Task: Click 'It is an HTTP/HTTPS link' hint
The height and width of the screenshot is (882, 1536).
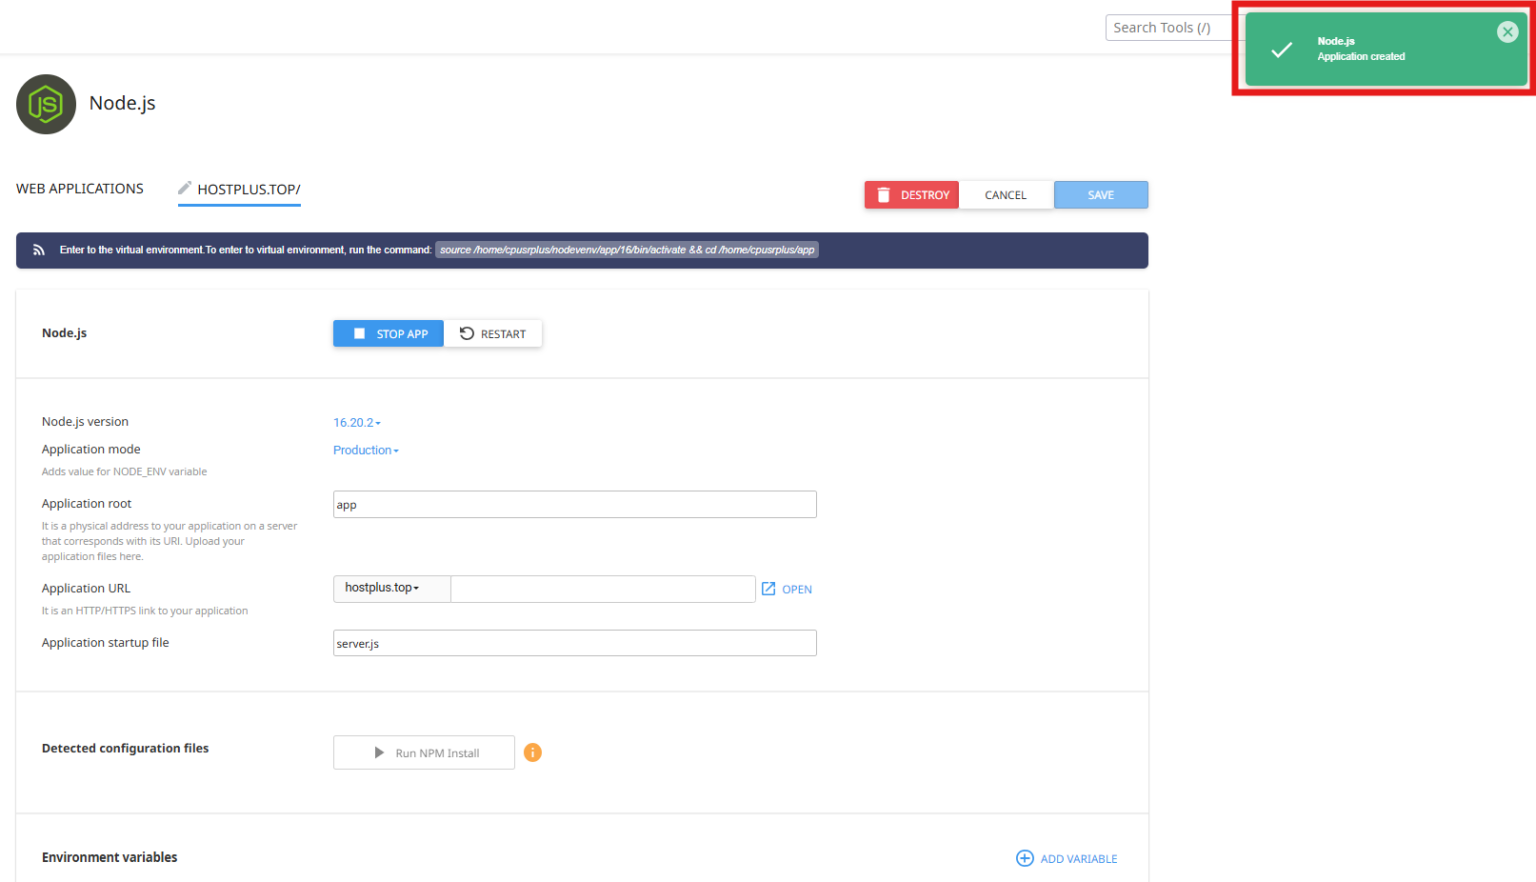Action: [x=145, y=611]
